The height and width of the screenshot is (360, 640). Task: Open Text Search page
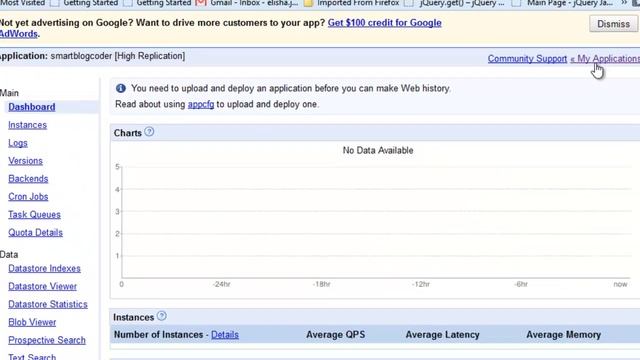[x=32, y=357]
